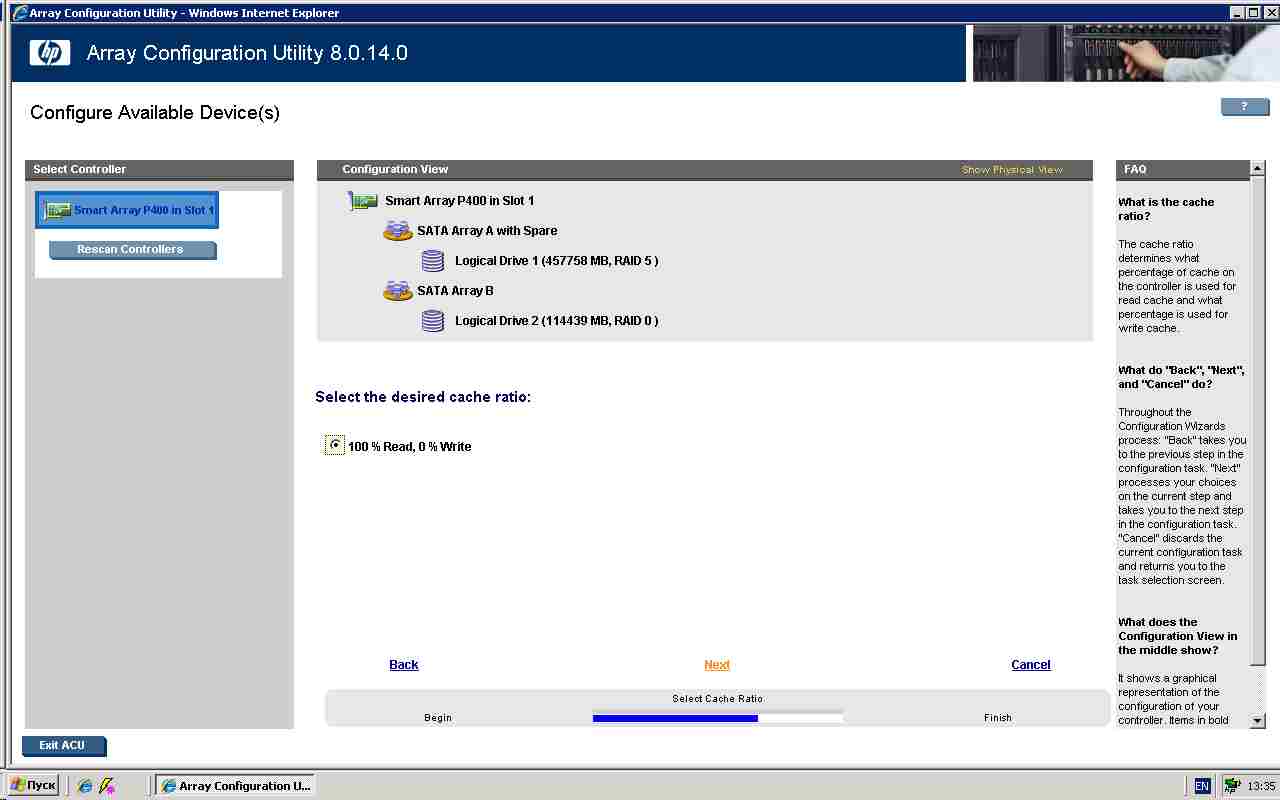Go Back to the previous wizard step
1280x800 pixels.
pyautogui.click(x=404, y=665)
